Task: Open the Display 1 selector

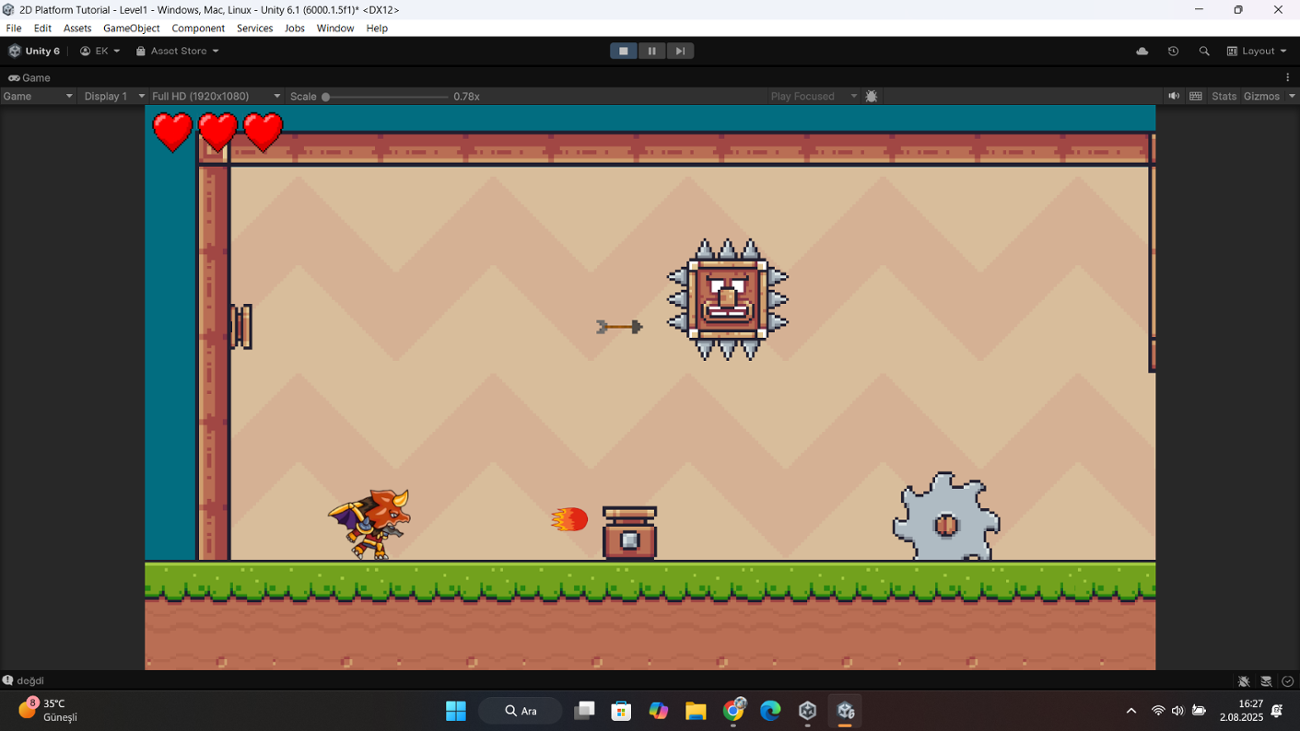Action: pyautogui.click(x=112, y=96)
